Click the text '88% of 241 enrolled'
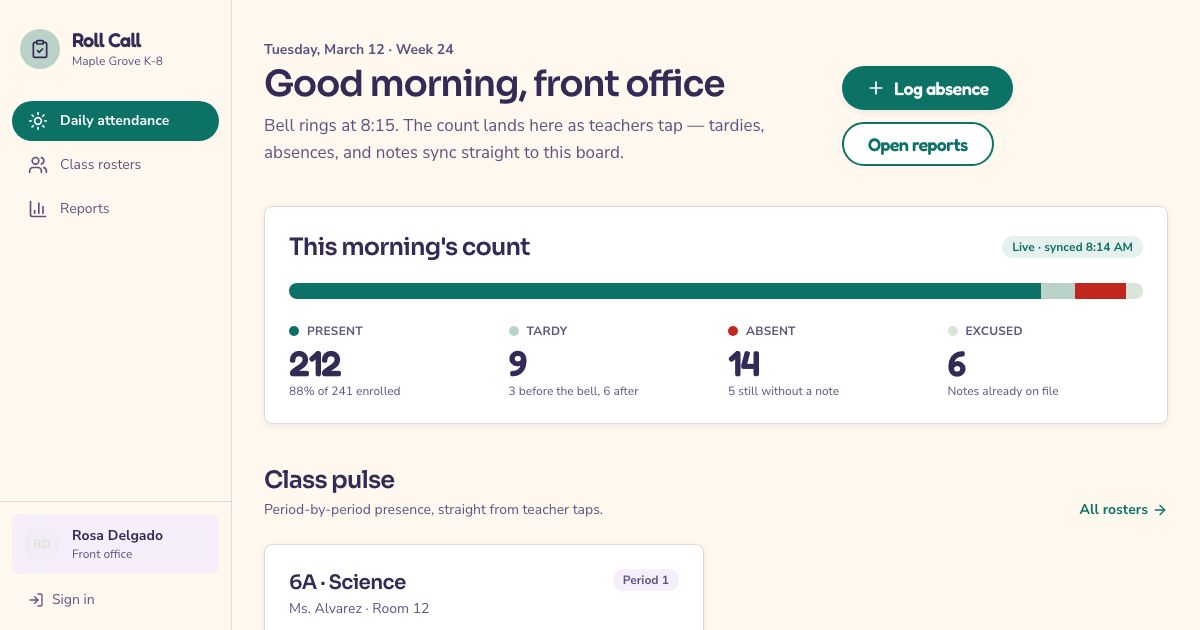 pyautogui.click(x=345, y=391)
